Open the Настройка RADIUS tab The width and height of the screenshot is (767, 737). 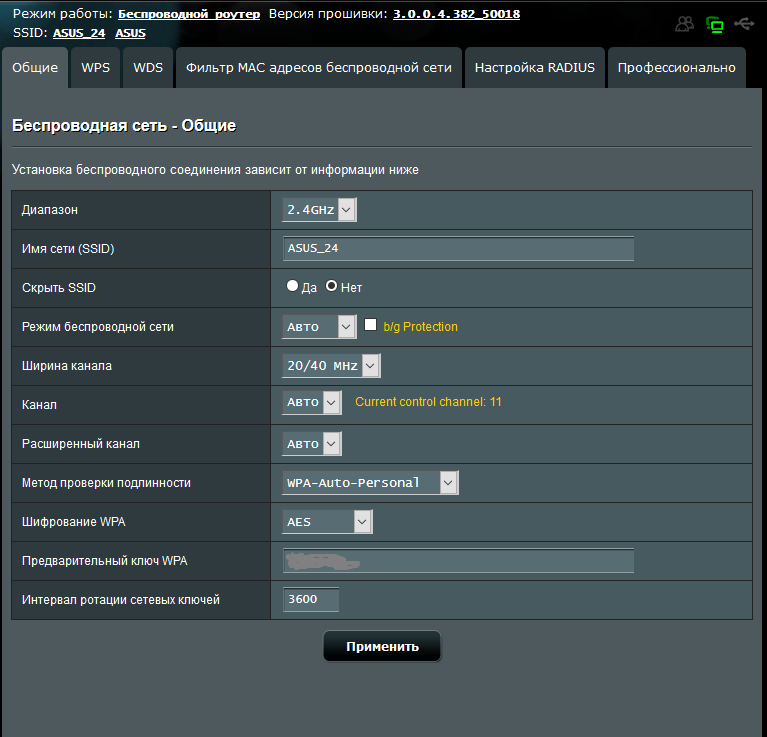[535, 67]
